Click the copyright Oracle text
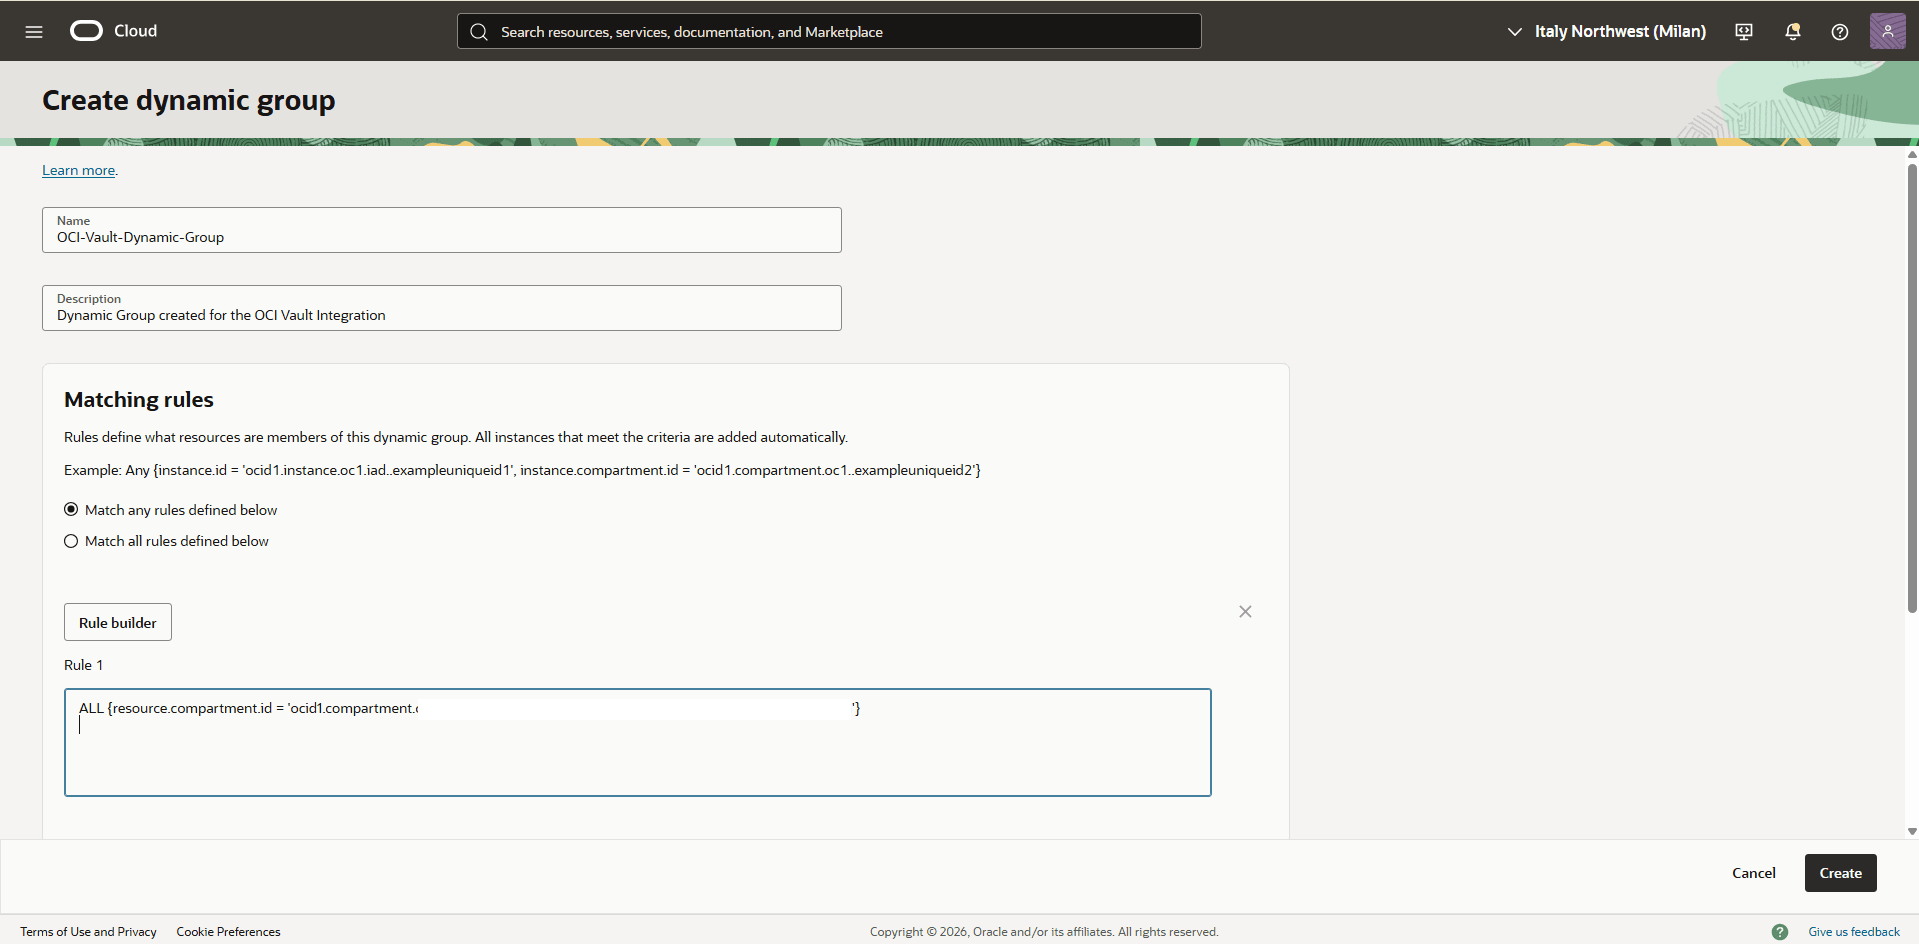 tap(1044, 932)
